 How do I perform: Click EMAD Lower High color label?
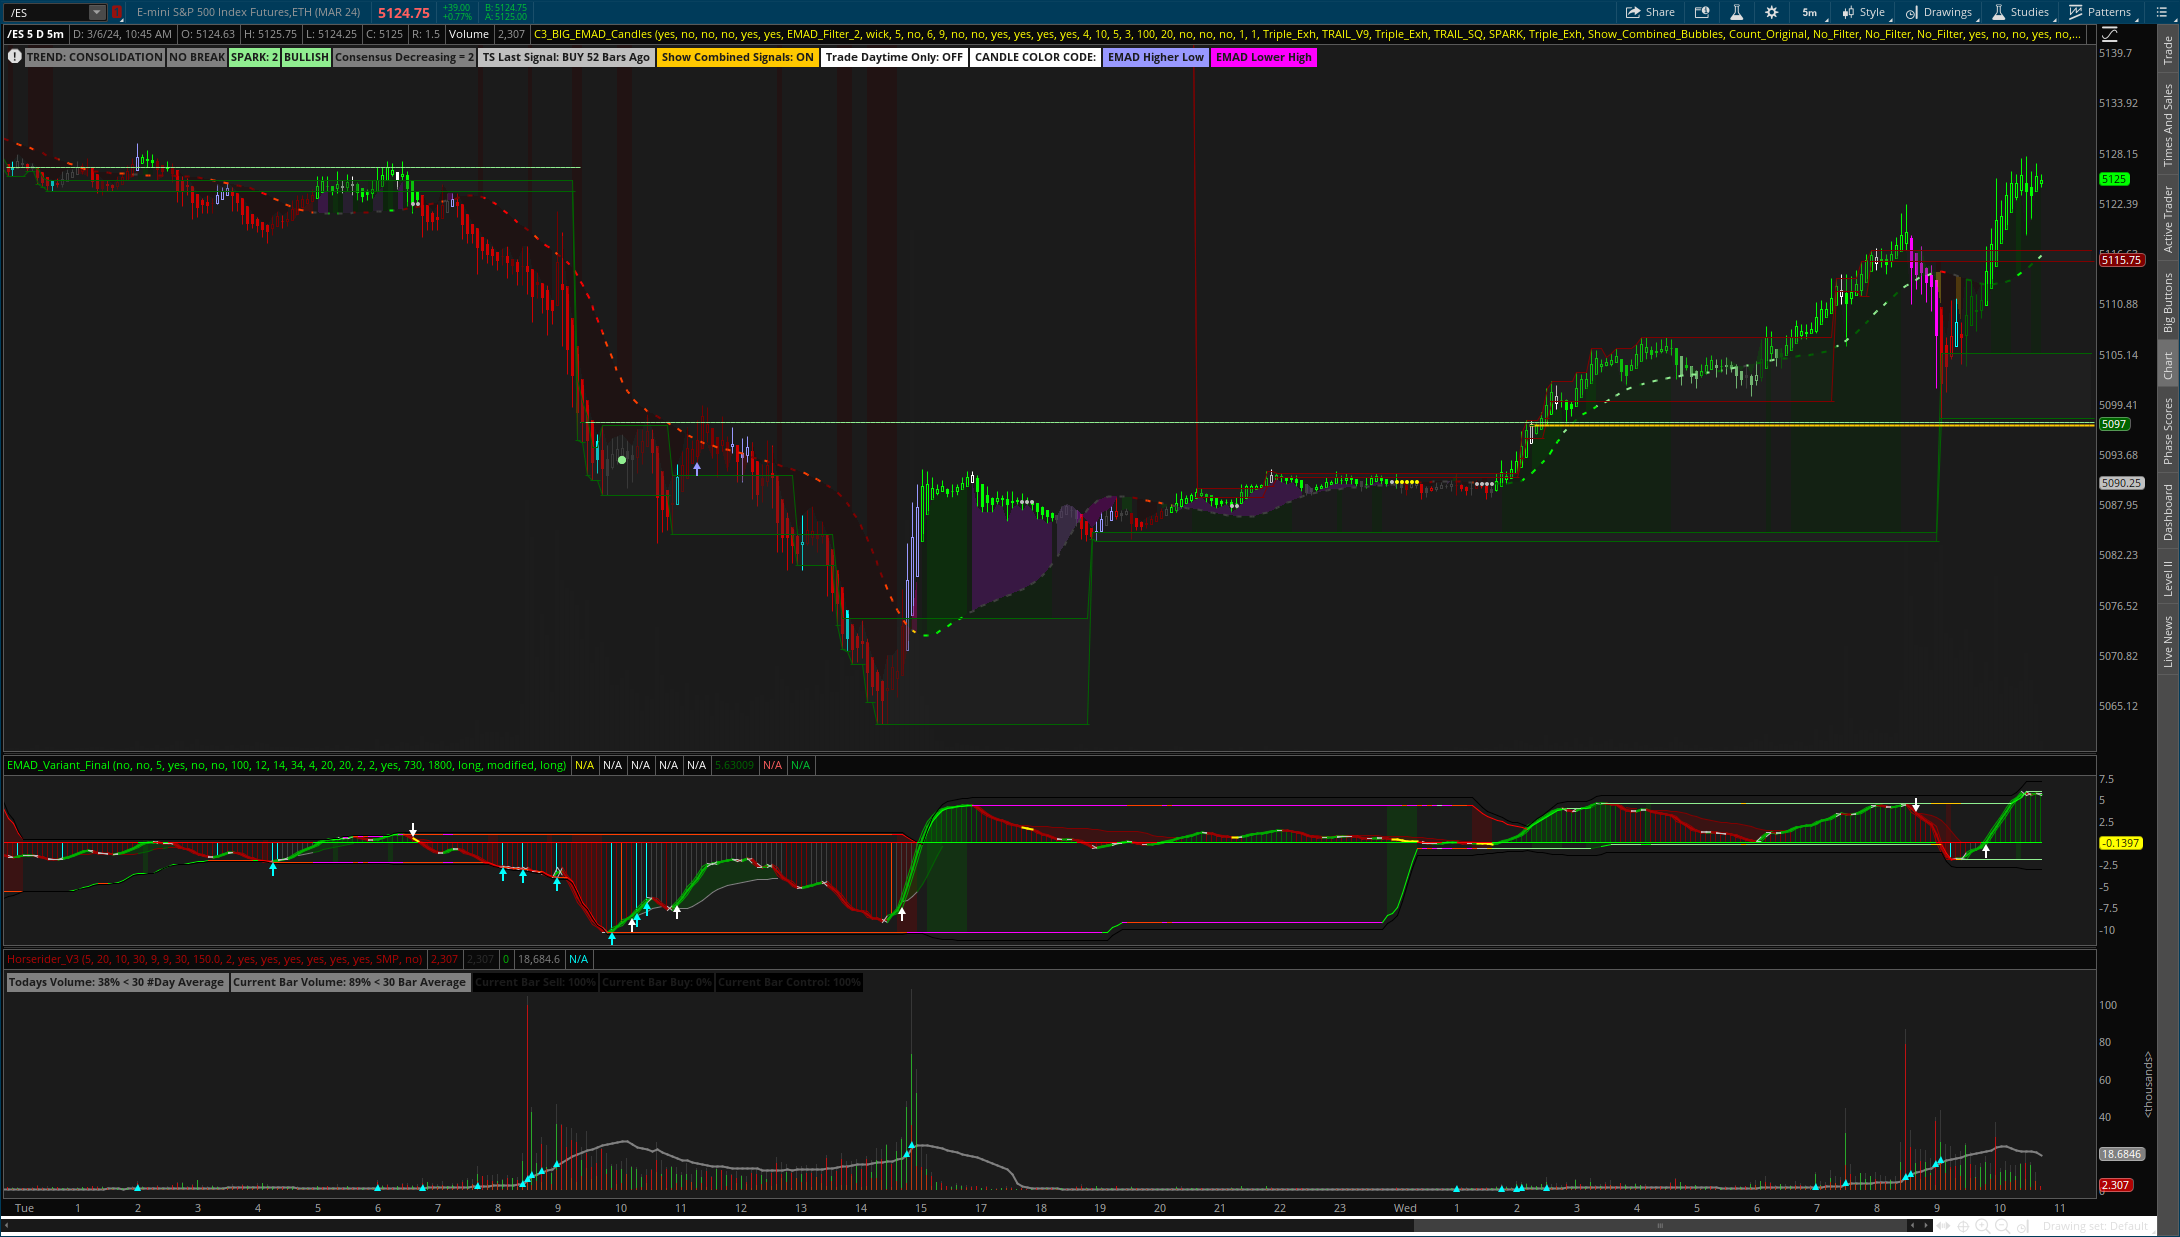click(1264, 57)
